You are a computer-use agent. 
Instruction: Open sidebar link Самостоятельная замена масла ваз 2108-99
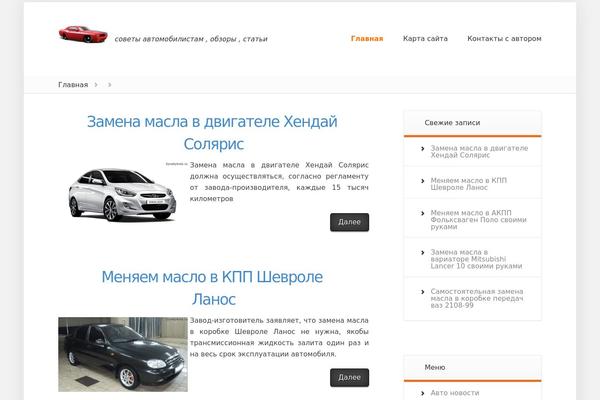point(477,298)
